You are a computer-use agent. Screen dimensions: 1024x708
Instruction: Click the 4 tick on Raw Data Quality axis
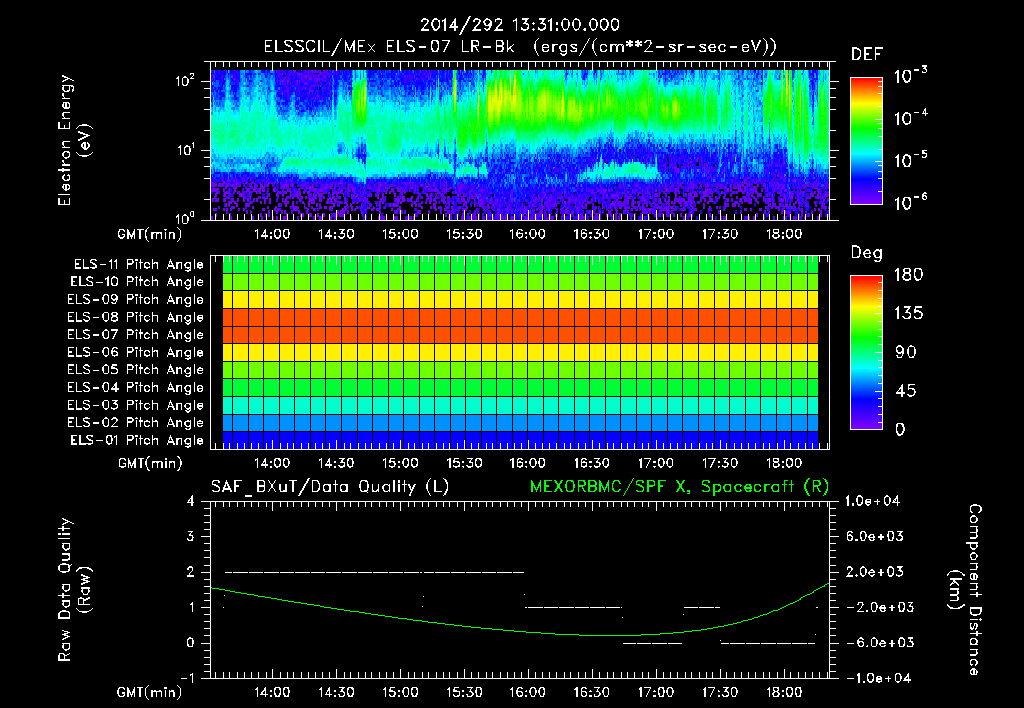pyautogui.click(x=191, y=501)
